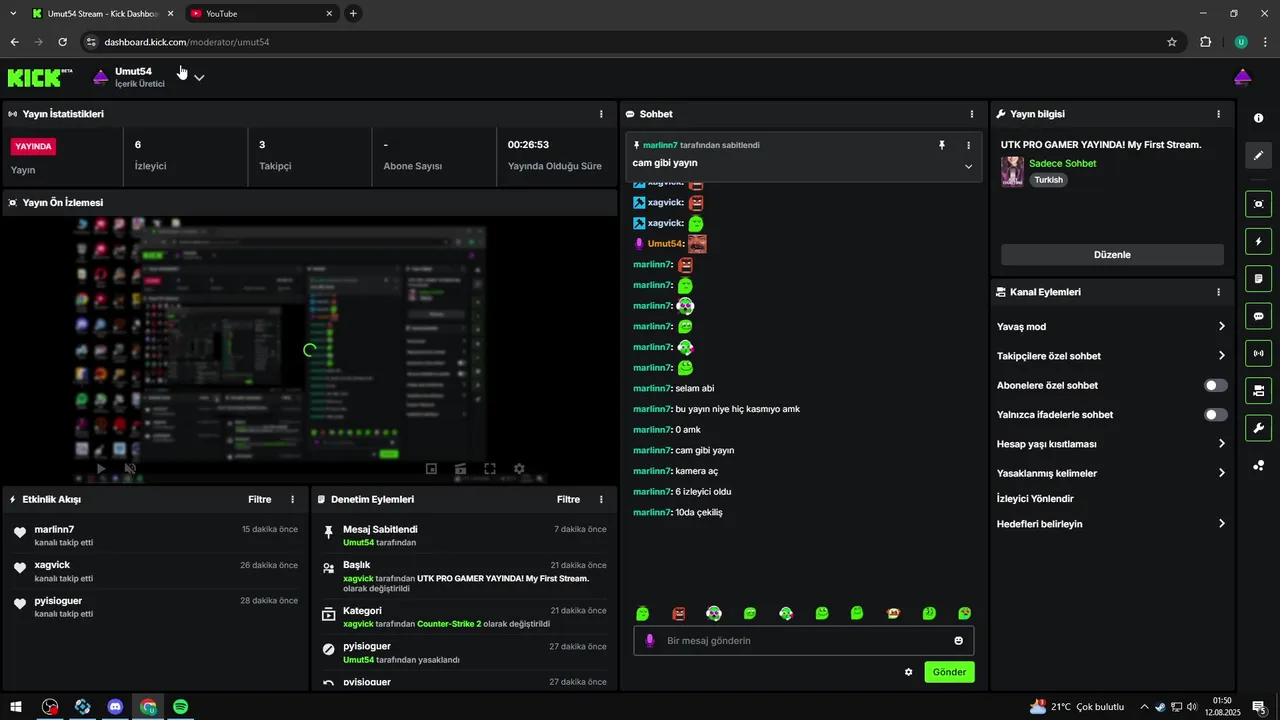Toggle the wrench stream info icon in sidebar
The height and width of the screenshot is (720, 1280).
tap(1258, 428)
